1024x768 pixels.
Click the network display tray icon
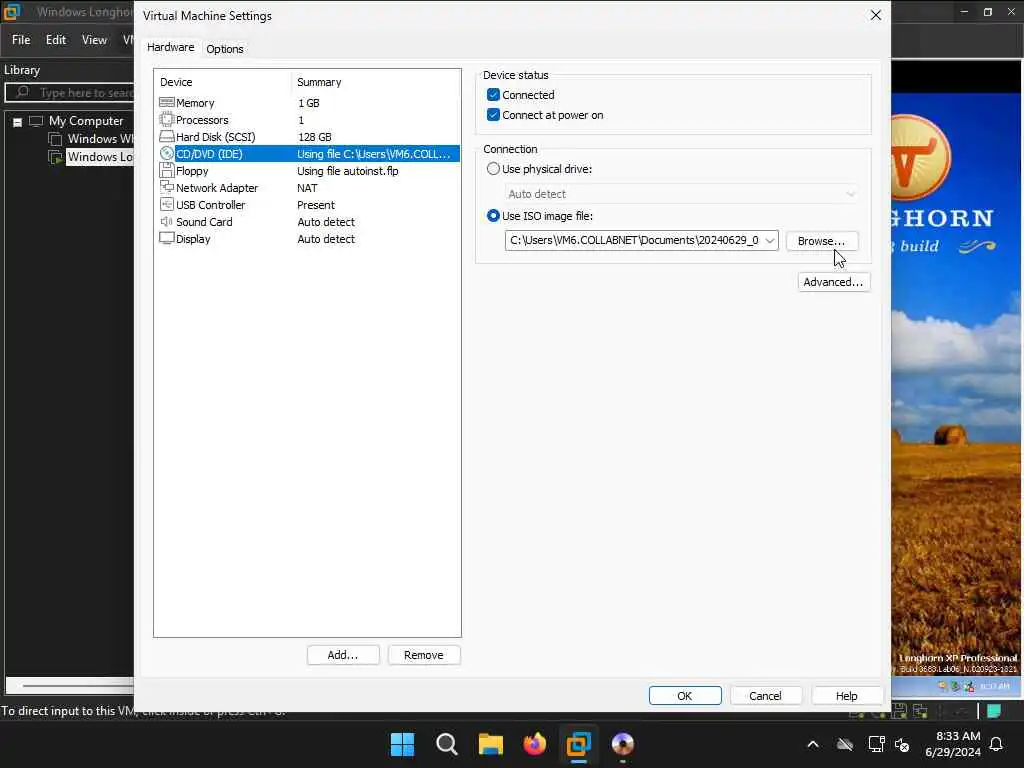876,744
